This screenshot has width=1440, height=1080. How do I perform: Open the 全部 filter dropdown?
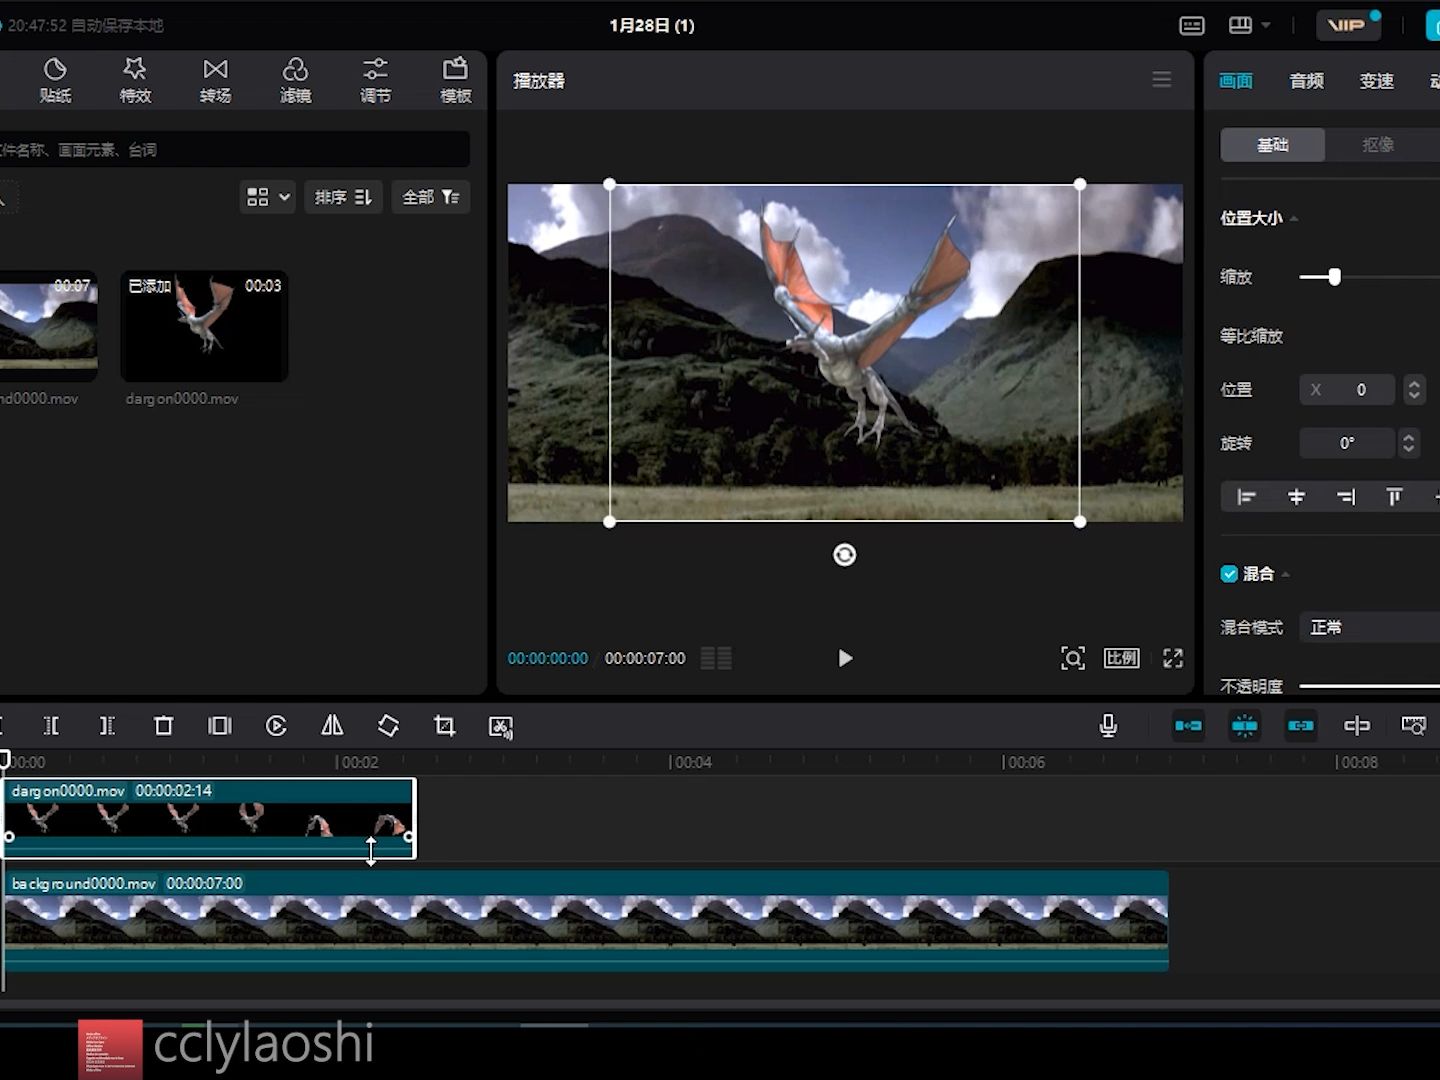[x=430, y=197]
